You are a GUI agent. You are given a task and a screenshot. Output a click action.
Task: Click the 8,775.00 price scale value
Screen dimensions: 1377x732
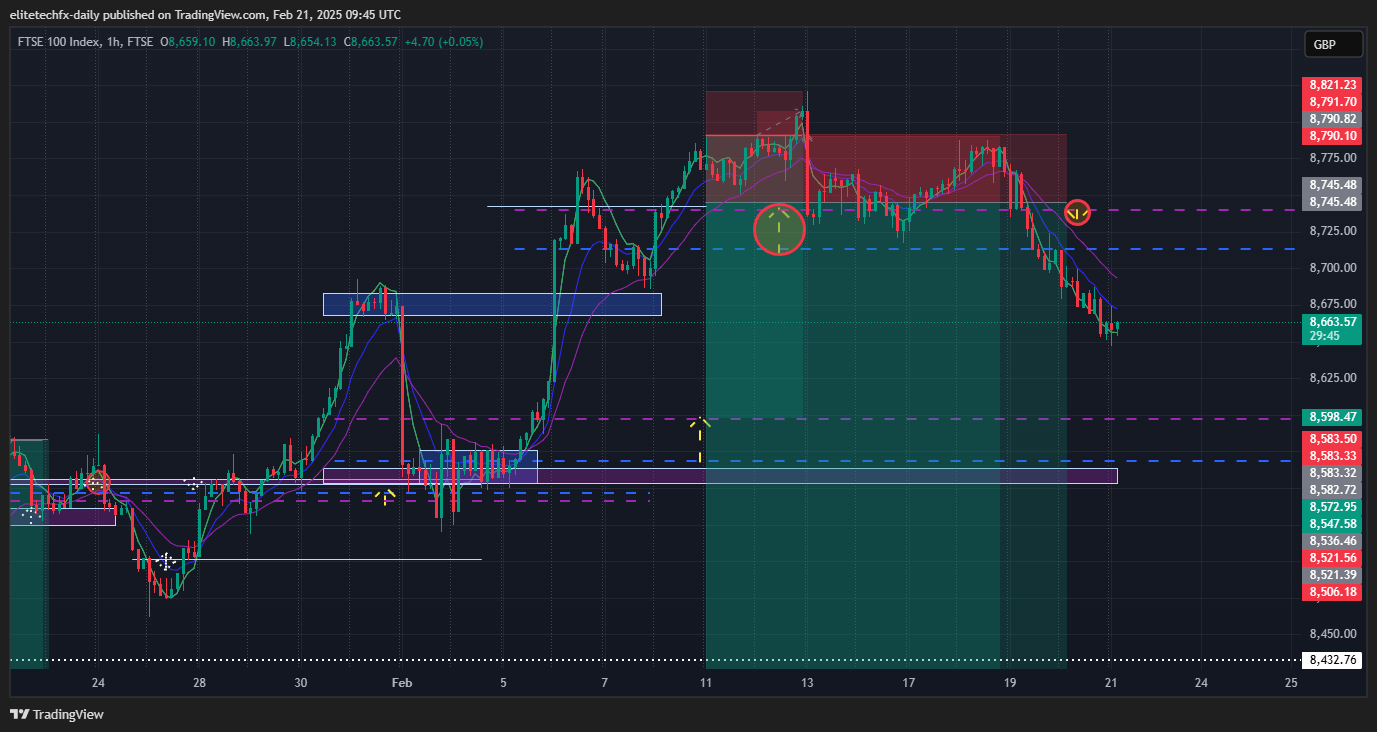tap(1331, 158)
